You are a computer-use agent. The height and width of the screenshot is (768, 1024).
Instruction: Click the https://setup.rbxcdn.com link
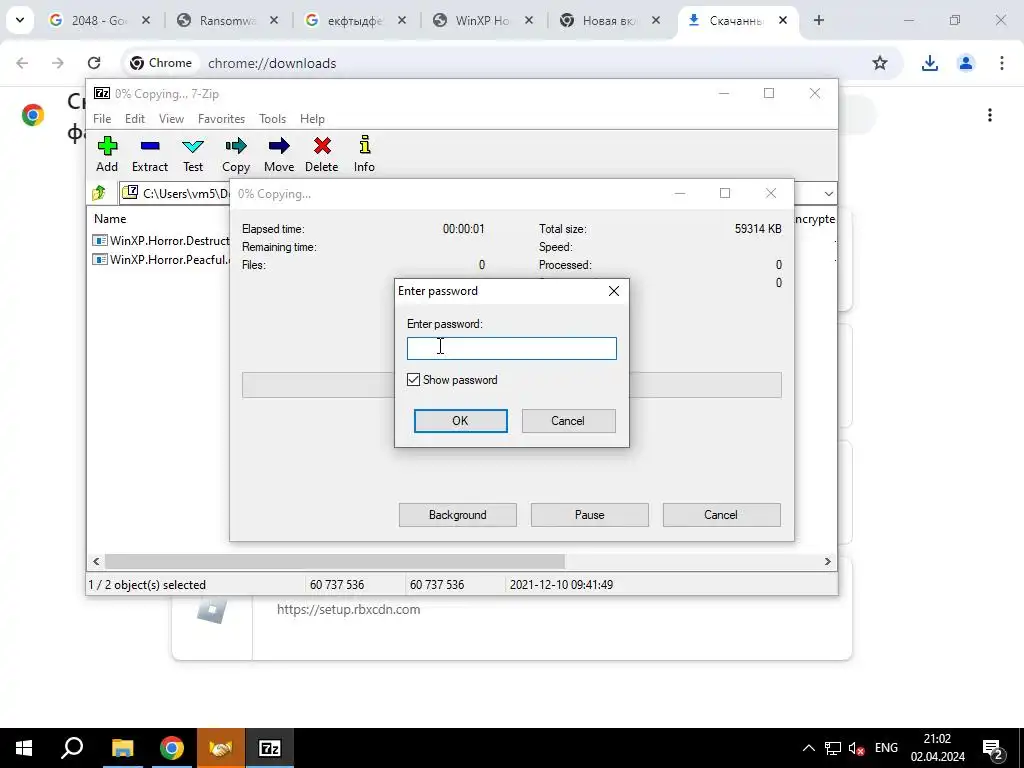(x=348, y=609)
